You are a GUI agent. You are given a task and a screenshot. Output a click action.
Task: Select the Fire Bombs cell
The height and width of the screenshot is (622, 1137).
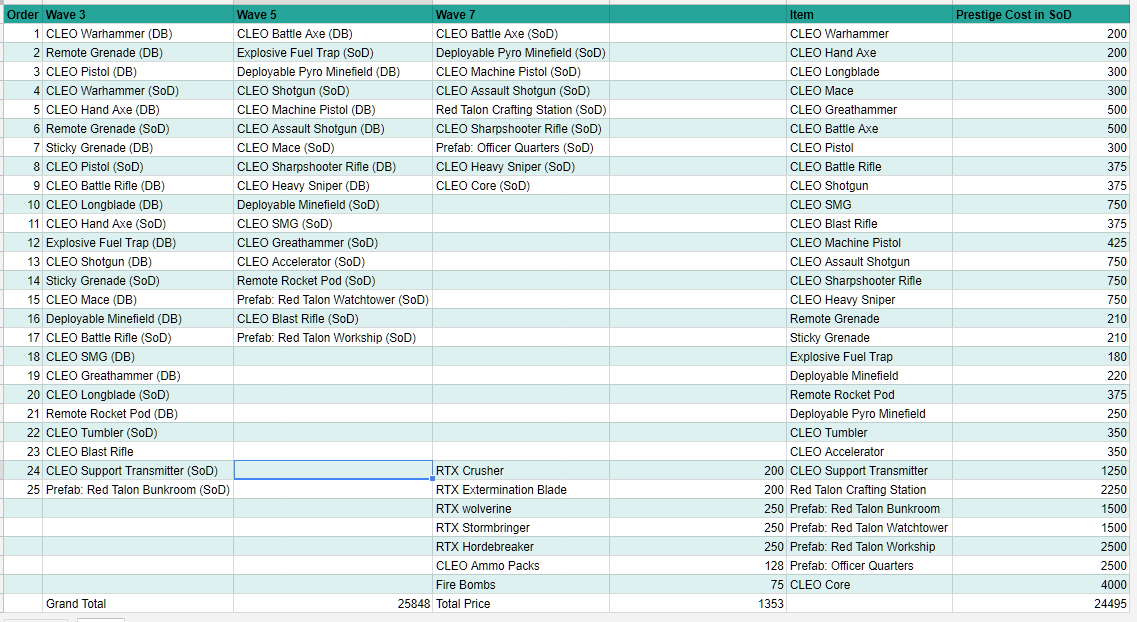coord(520,585)
